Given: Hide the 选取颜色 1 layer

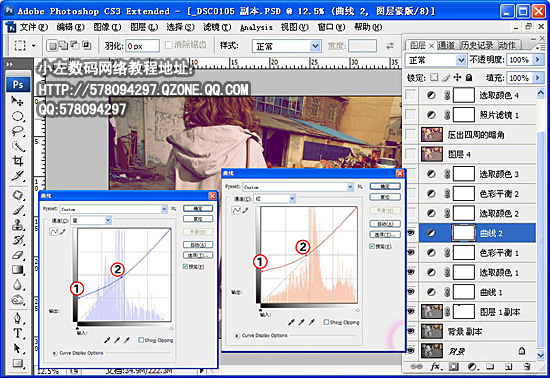Looking at the screenshot, I should [410, 272].
